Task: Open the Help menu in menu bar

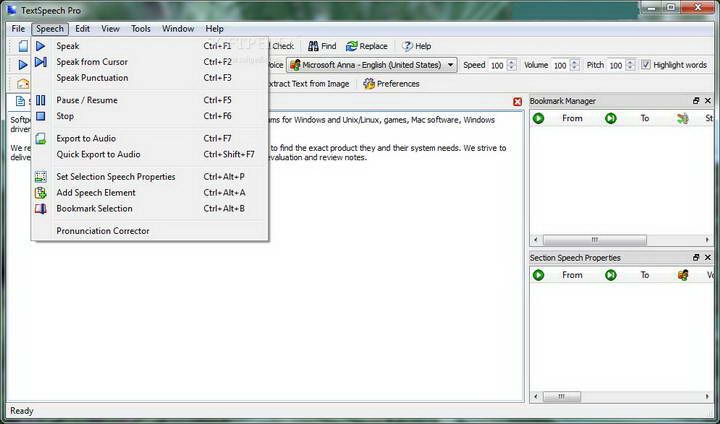Action: point(214,28)
